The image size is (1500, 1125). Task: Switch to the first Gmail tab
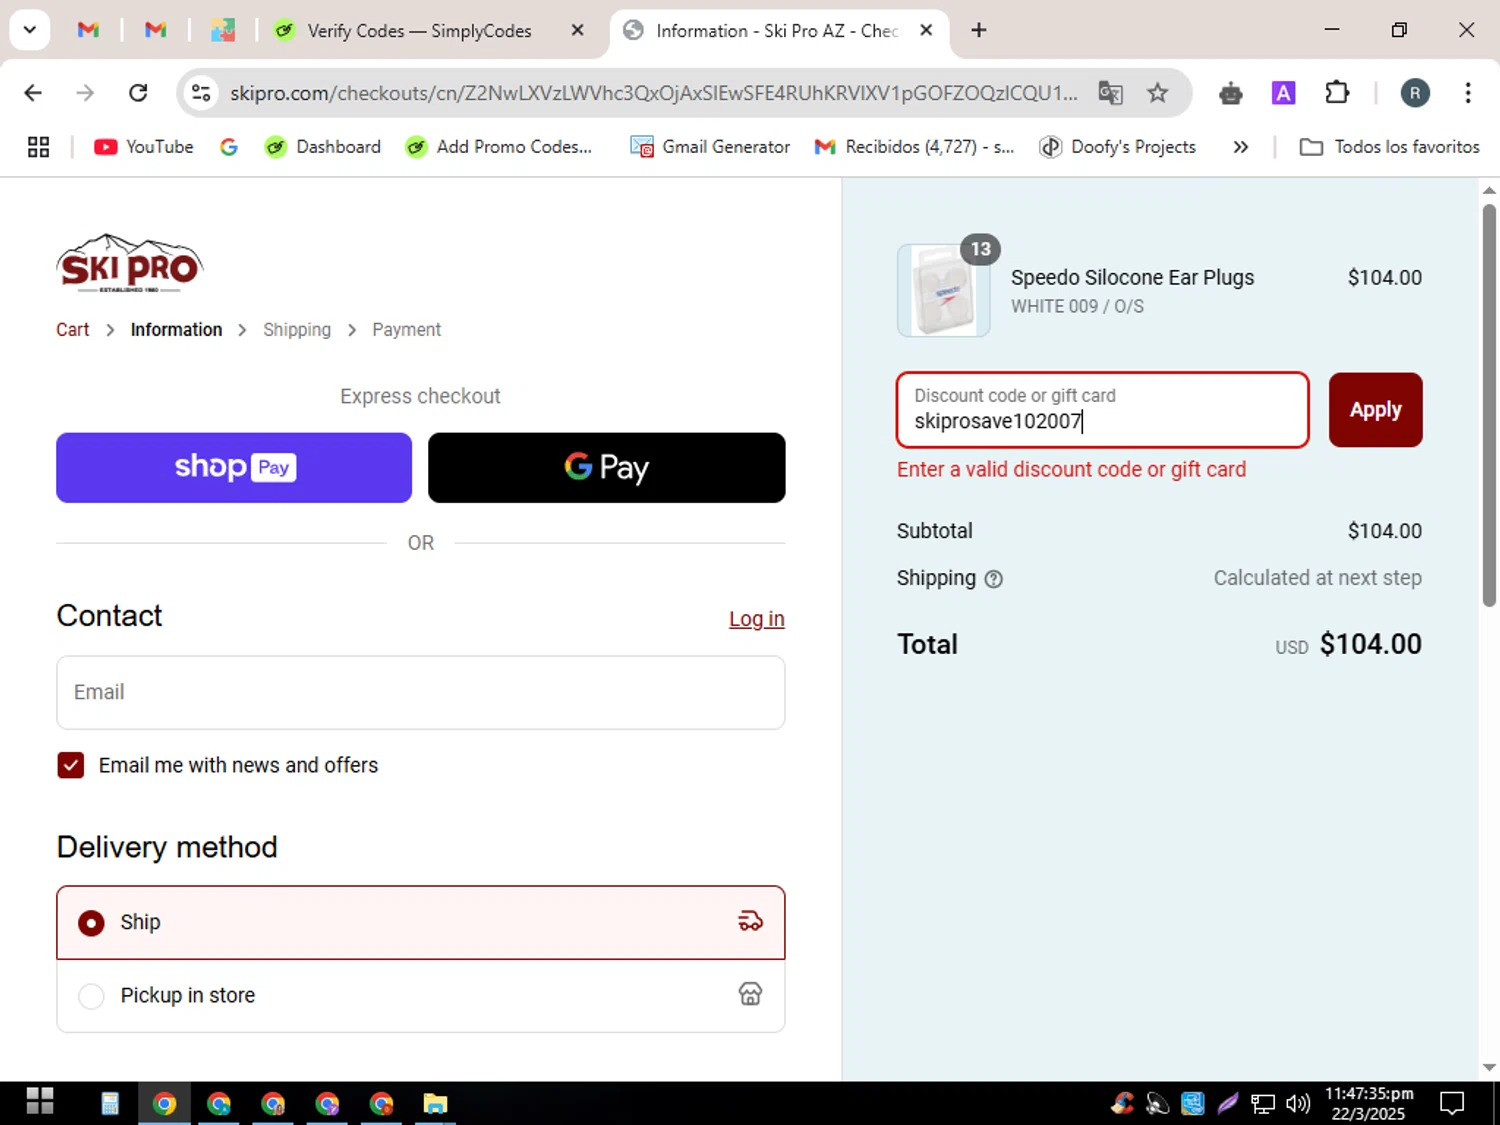(x=88, y=30)
